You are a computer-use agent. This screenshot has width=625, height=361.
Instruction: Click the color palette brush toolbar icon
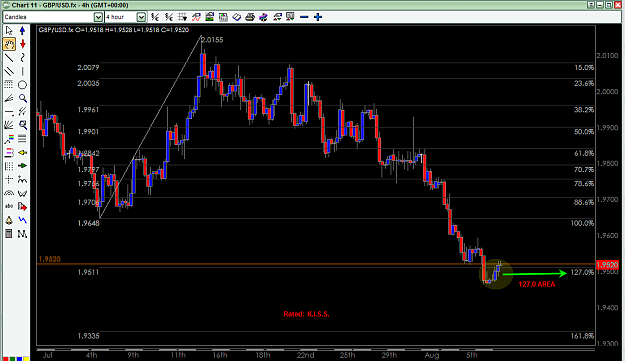click(263, 17)
